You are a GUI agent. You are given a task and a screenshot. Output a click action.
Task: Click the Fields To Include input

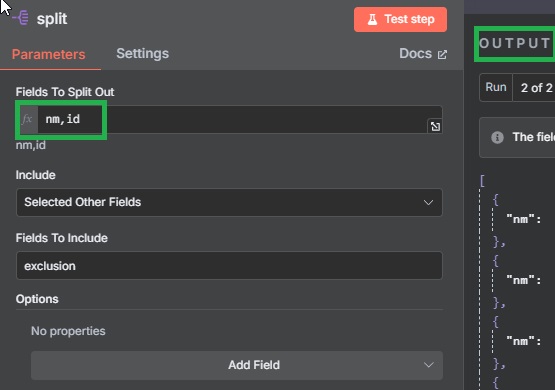click(x=229, y=266)
